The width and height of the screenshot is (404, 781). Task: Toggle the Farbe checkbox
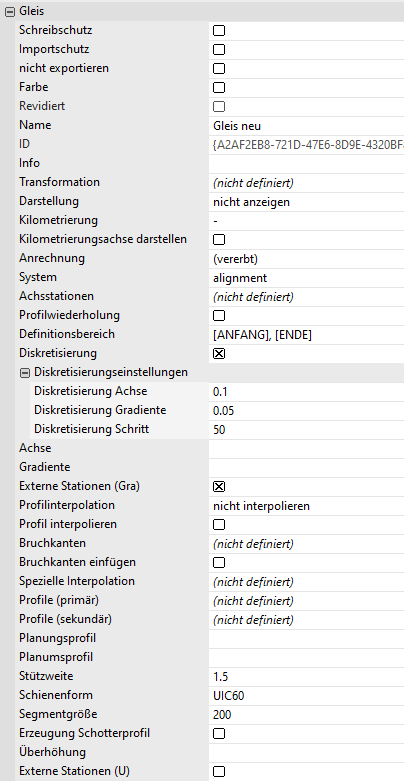click(219, 88)
